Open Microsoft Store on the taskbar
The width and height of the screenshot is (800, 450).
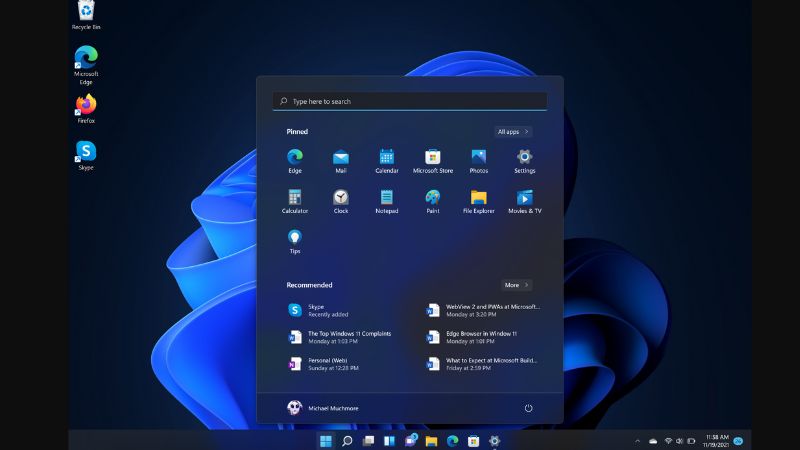click(473, 441)
